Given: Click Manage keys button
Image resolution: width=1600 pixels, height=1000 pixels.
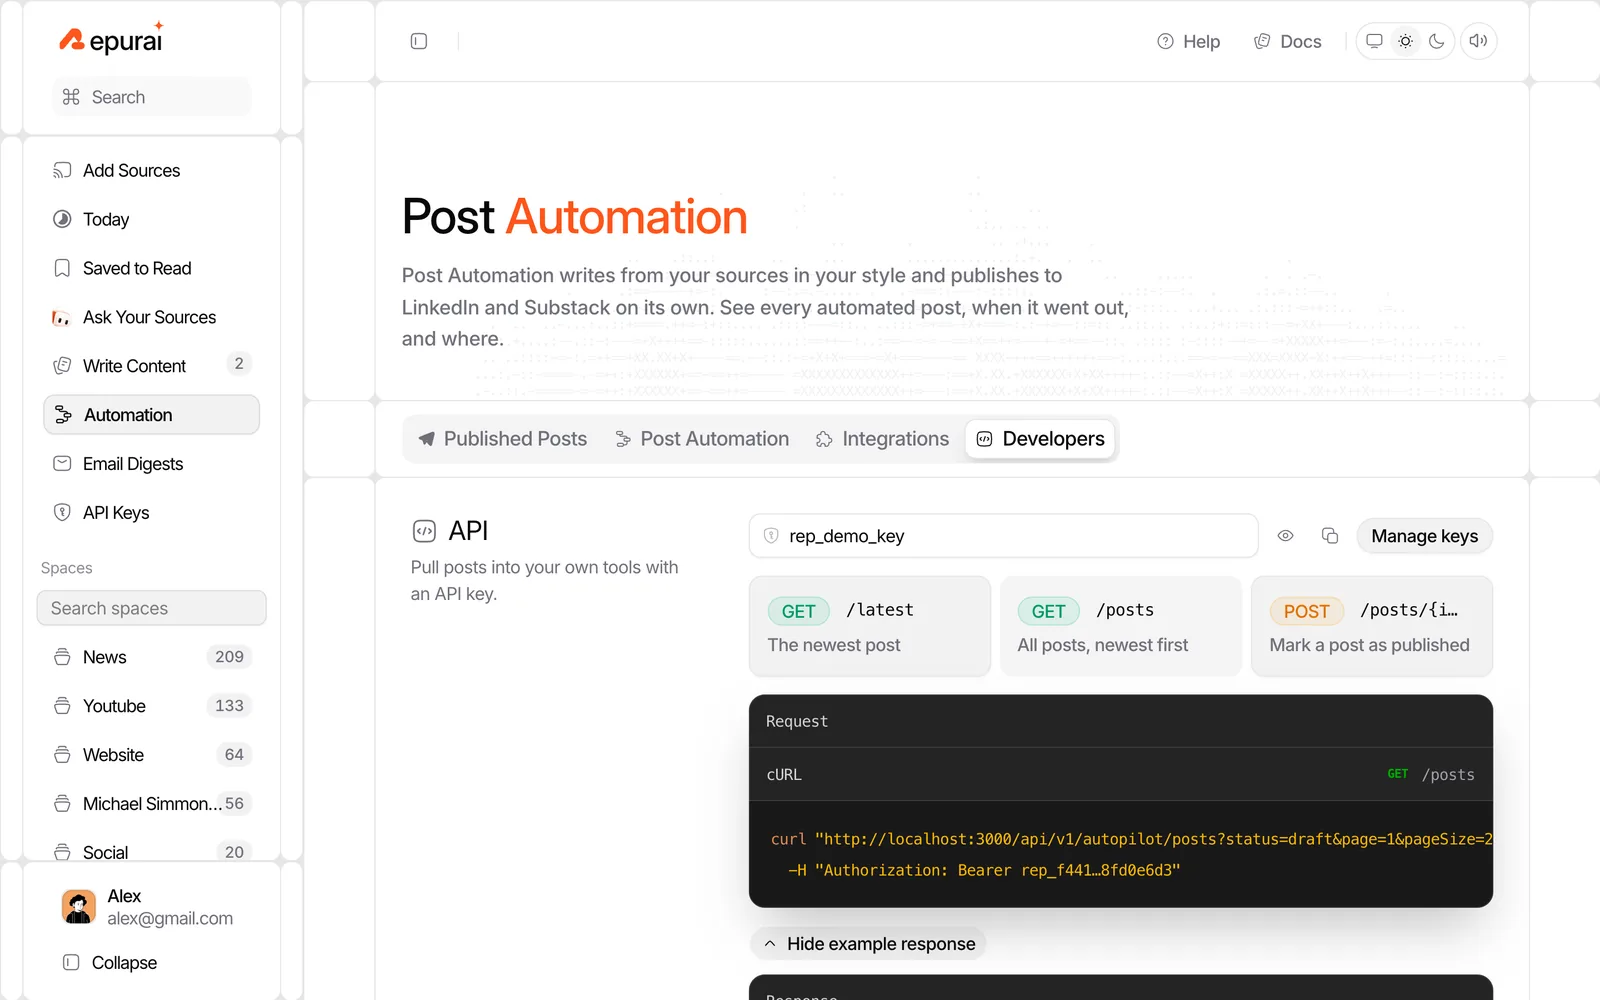Looking at the screenshot, I should pyautogui.click(x=1424, y=536).
